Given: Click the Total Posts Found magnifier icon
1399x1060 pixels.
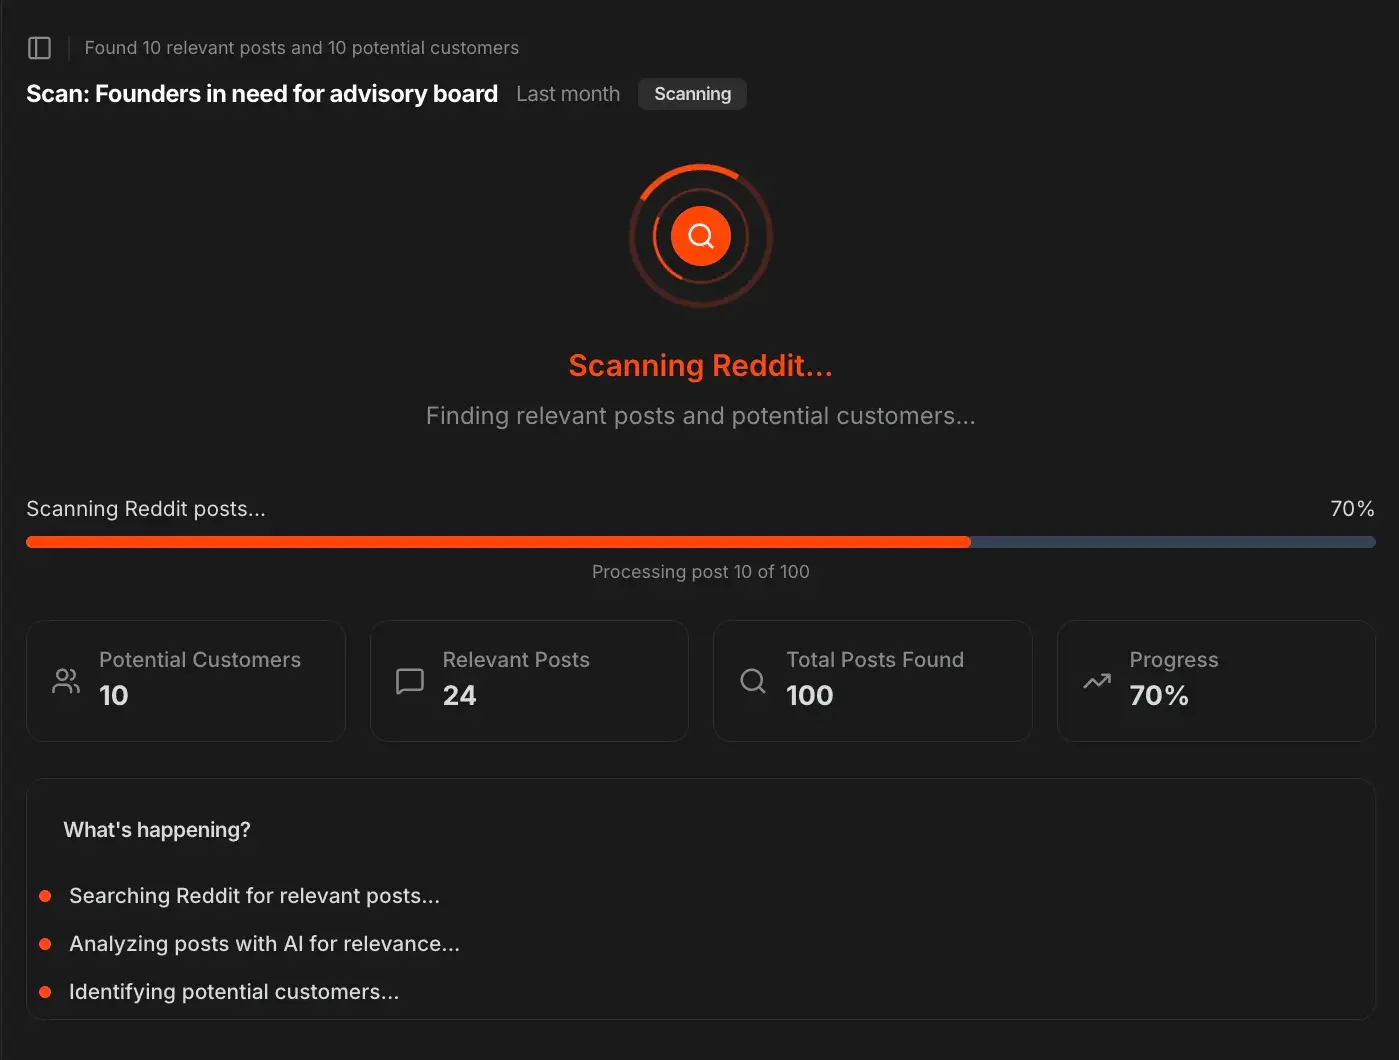Looking at the screenshot, I should 752,681.
